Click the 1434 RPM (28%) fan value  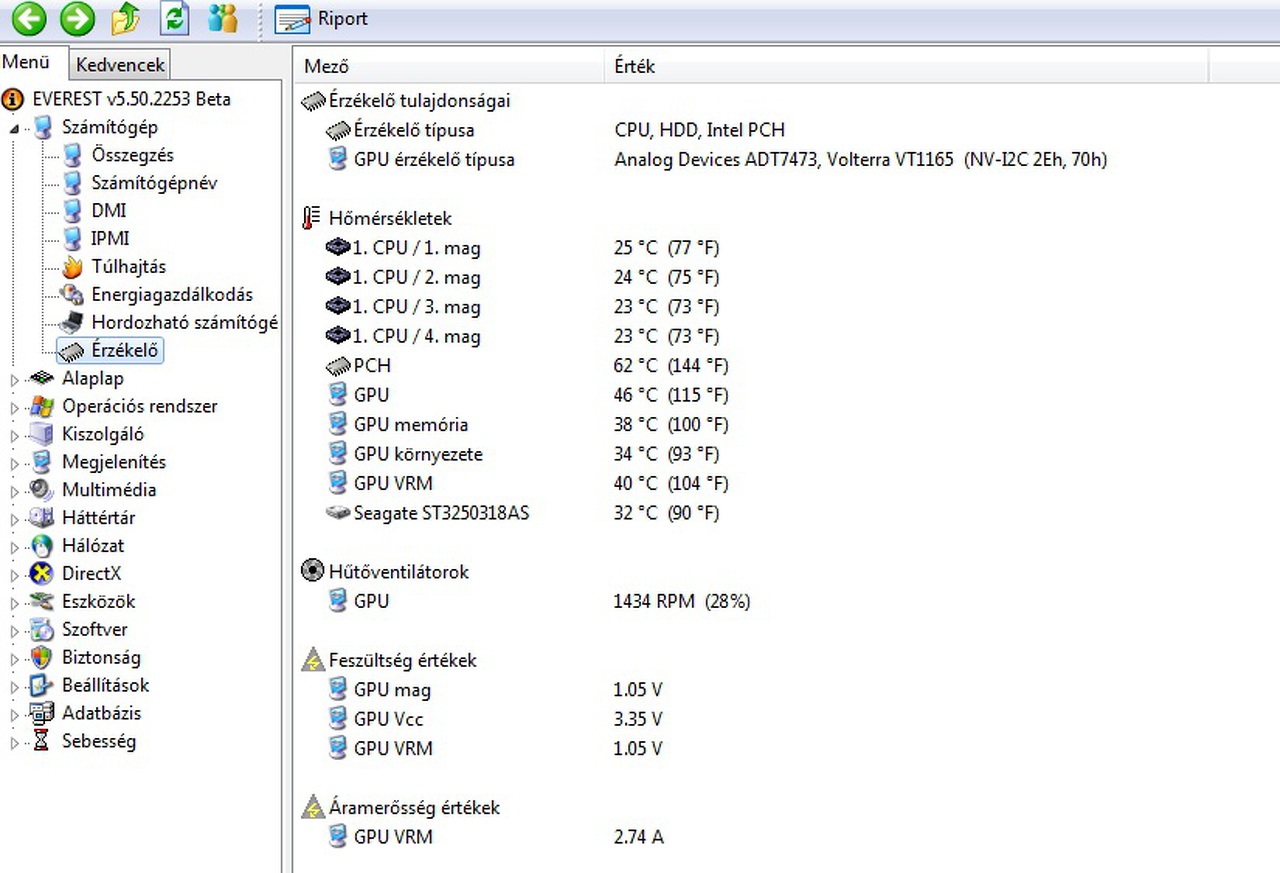[682, 602]
